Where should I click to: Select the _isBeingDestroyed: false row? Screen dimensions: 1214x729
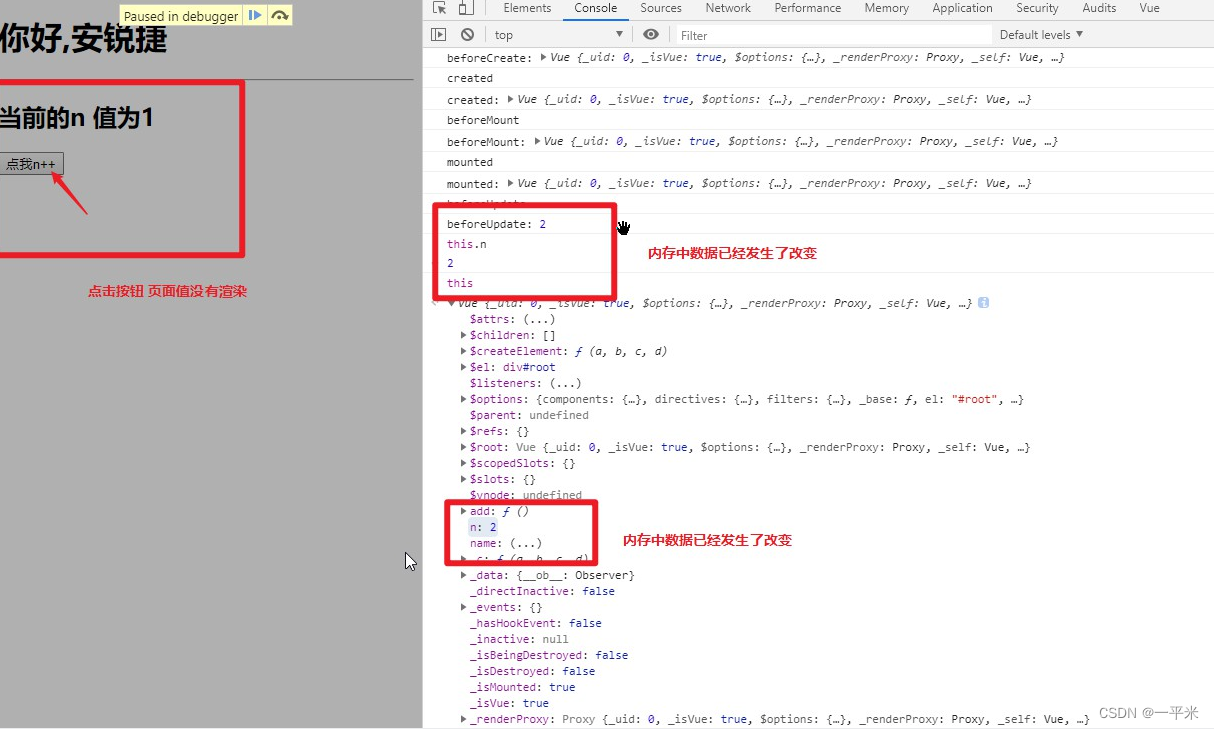[x=549, y=655]
